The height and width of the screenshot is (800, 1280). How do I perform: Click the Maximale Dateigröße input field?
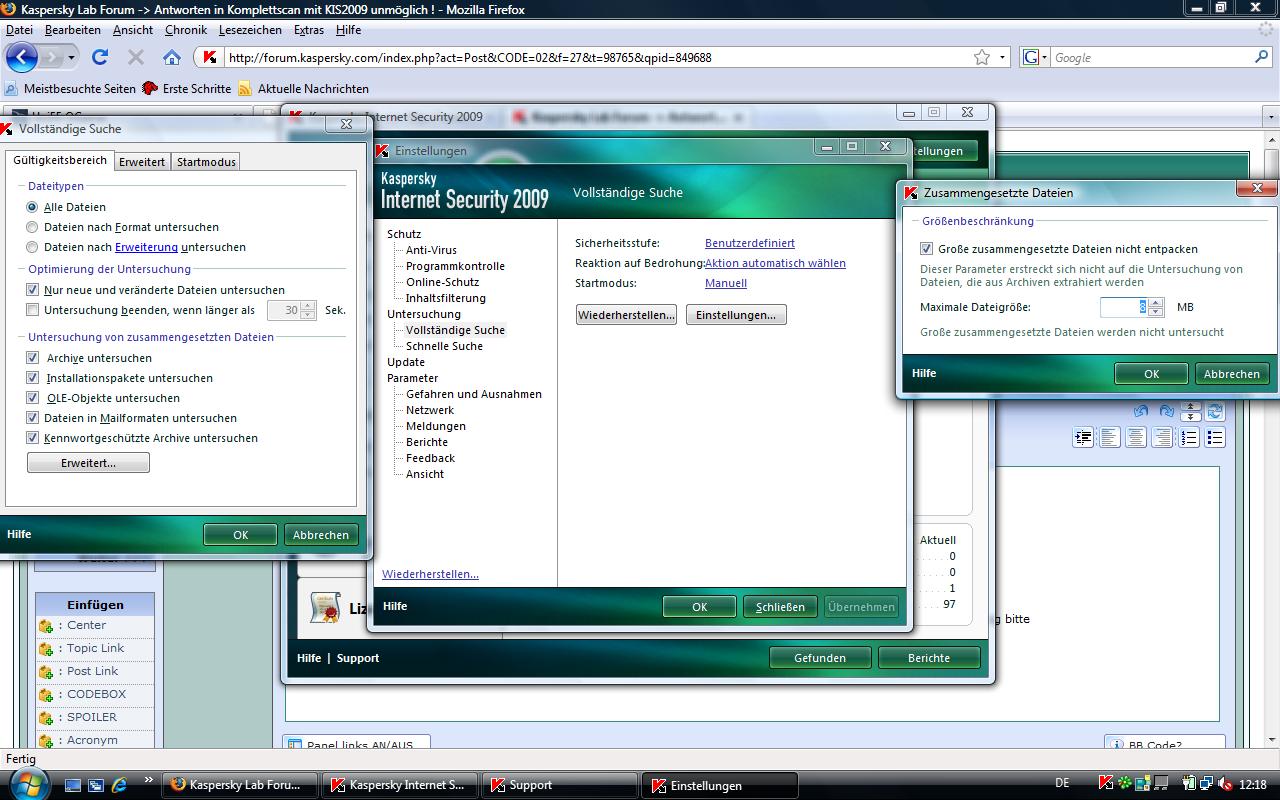click(1124, 307)
